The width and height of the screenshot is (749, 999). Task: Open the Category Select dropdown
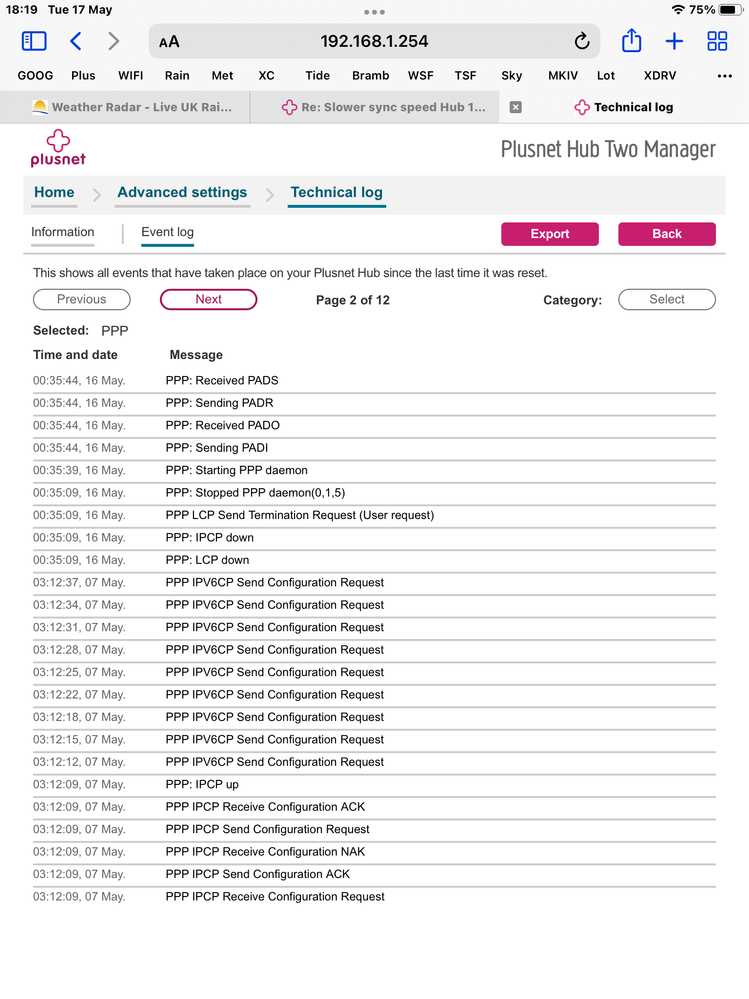pos(667,299)
